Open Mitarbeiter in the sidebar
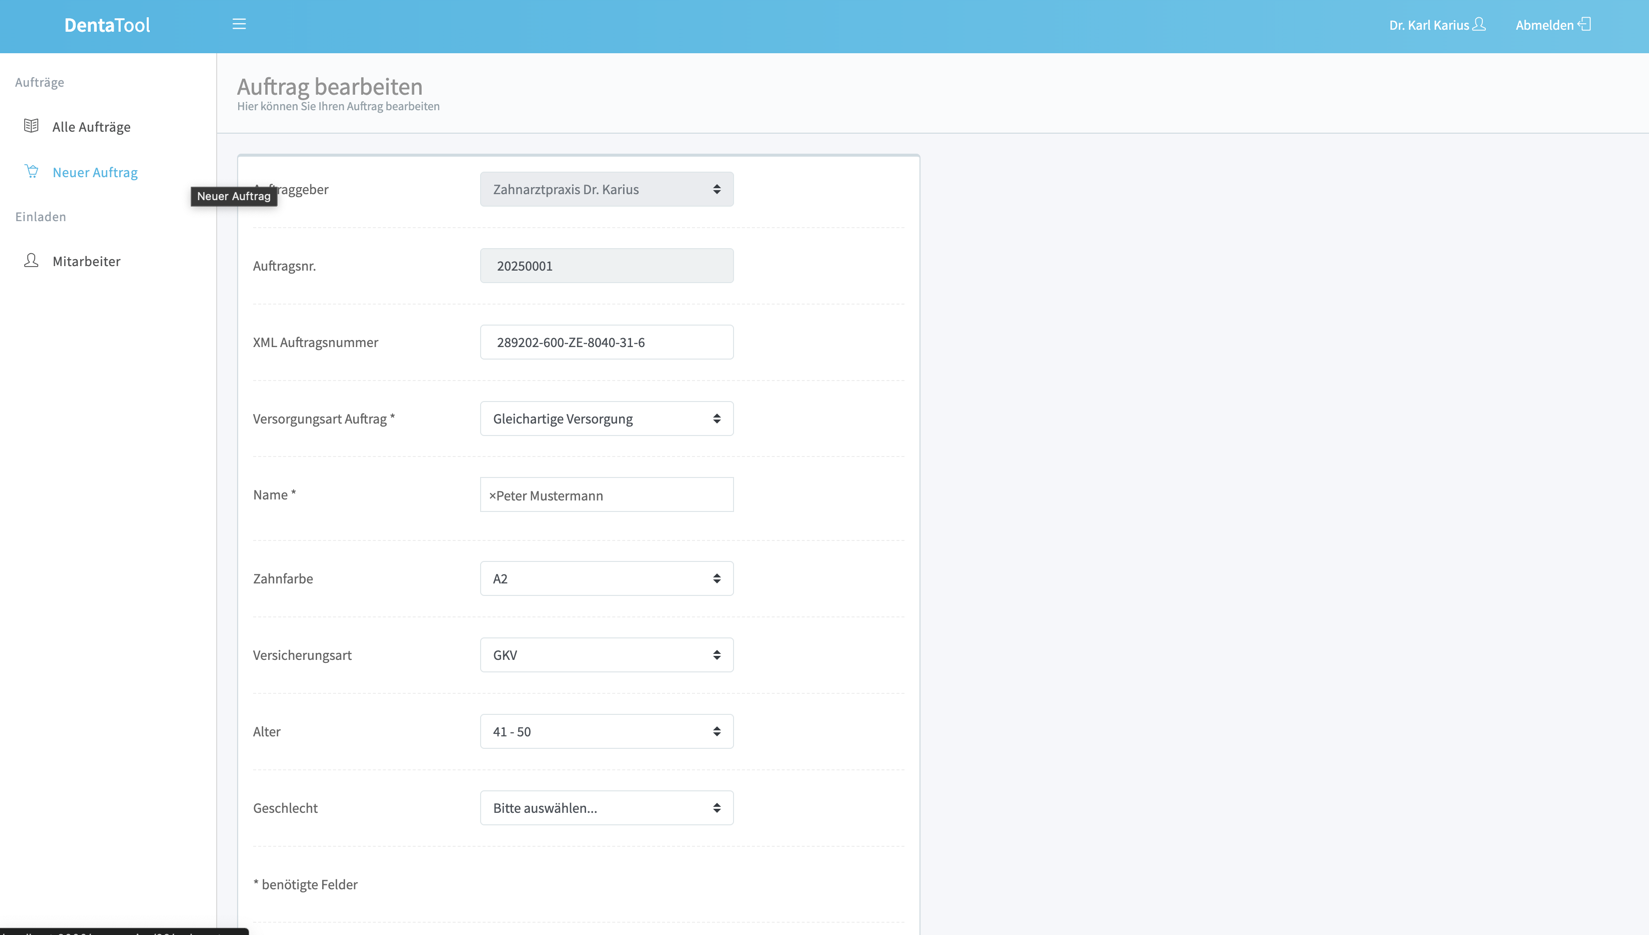 (86, 262)
